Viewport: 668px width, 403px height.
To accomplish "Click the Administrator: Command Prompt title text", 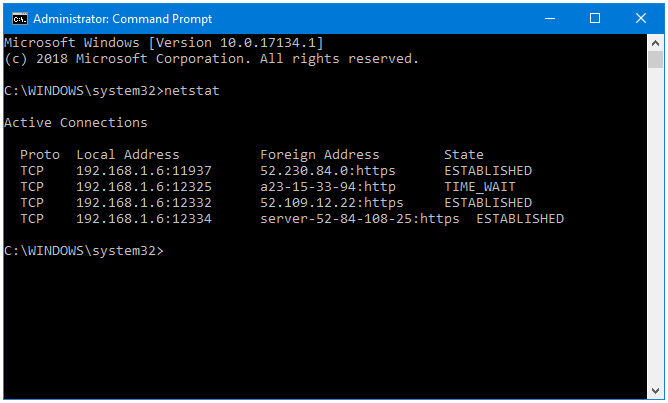I will point(123,19).
